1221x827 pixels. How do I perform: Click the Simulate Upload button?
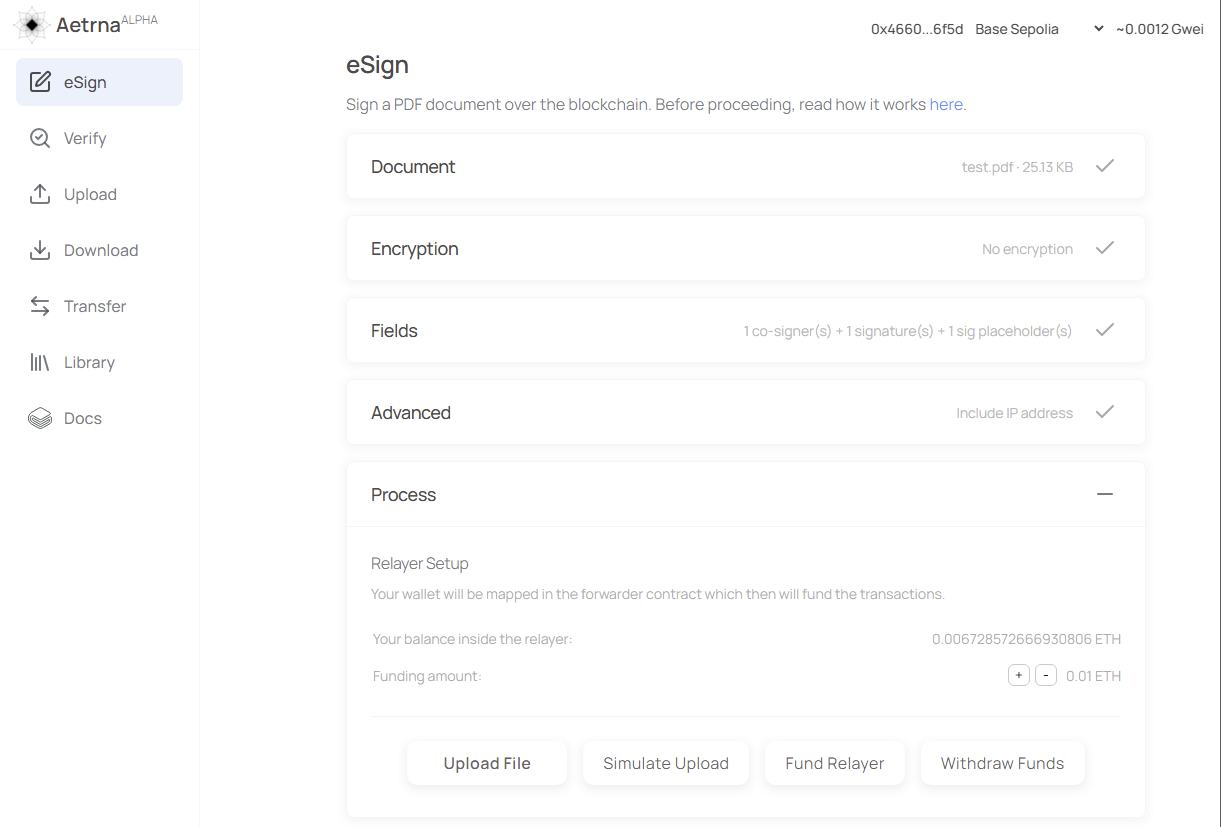click(x=665, y=763)
